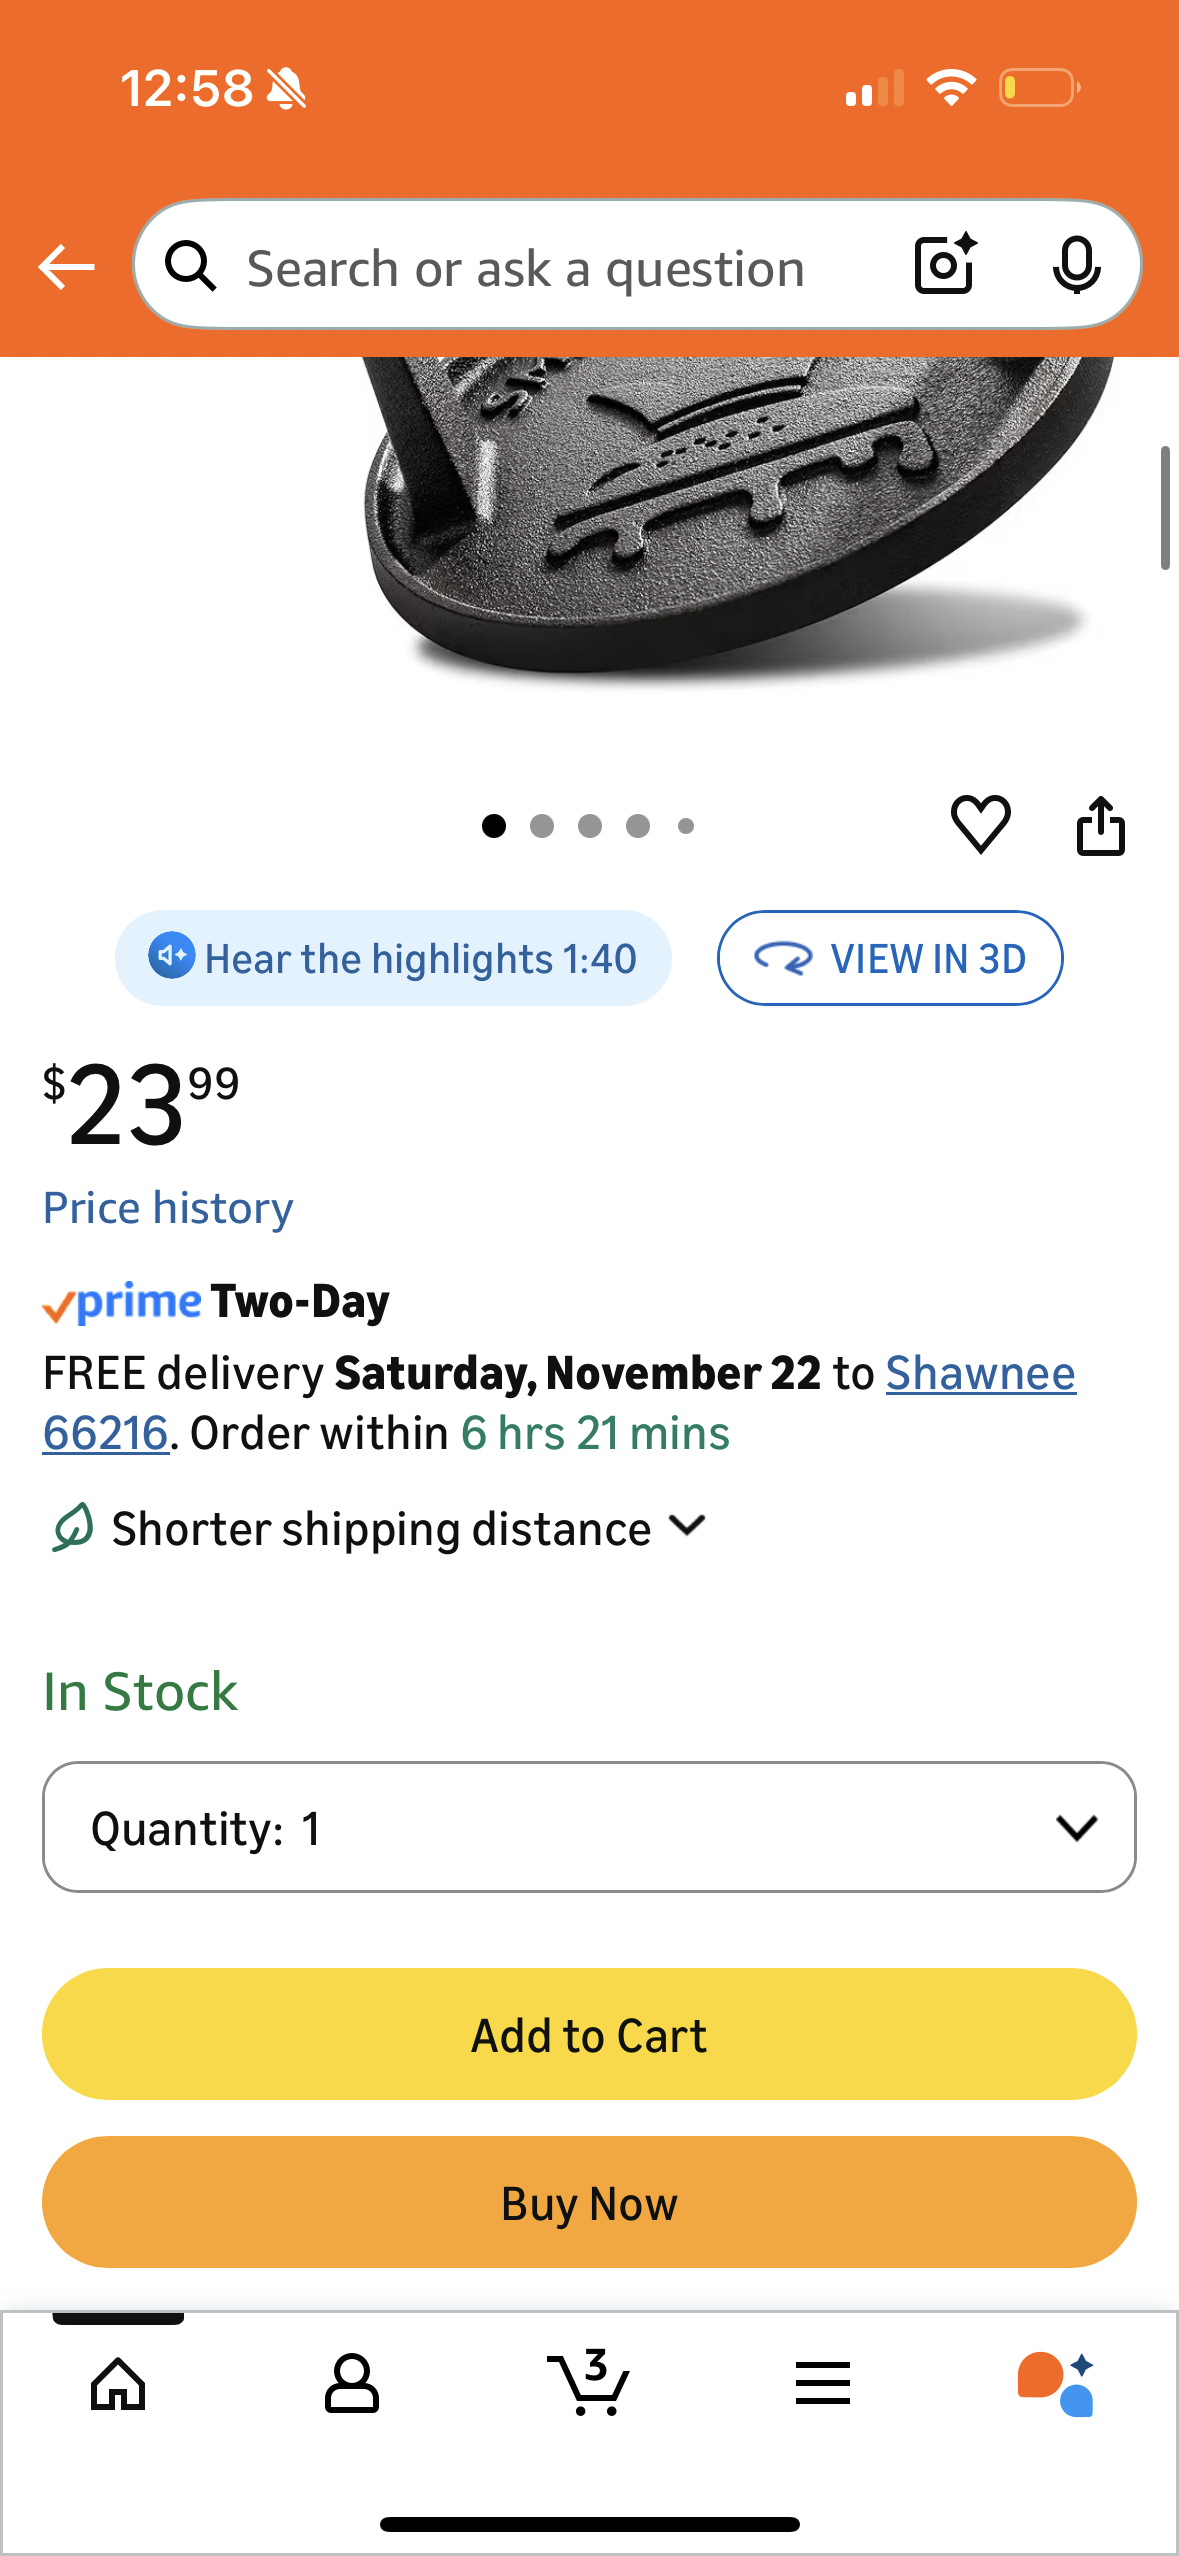This screenshot has width=1179, height=2556.
Task: Go to Home tab
Action: pyautogui.click(x=118, y=2384)
